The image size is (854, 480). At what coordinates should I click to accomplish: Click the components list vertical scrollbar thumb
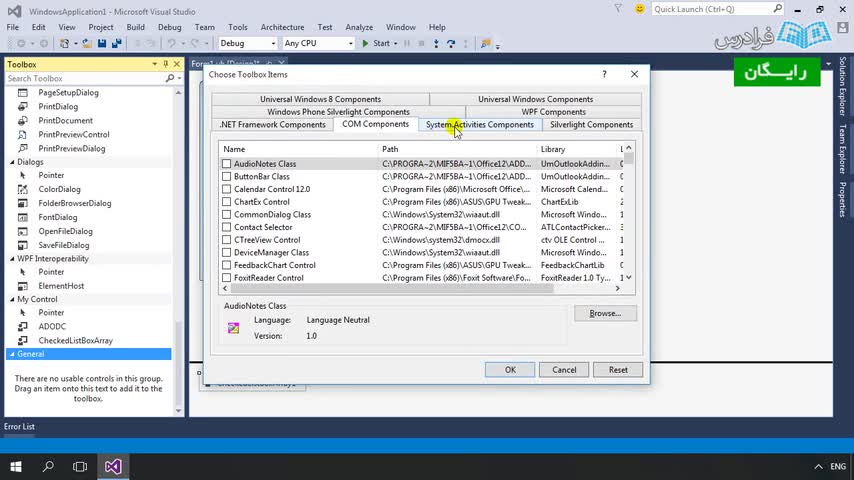629,158
